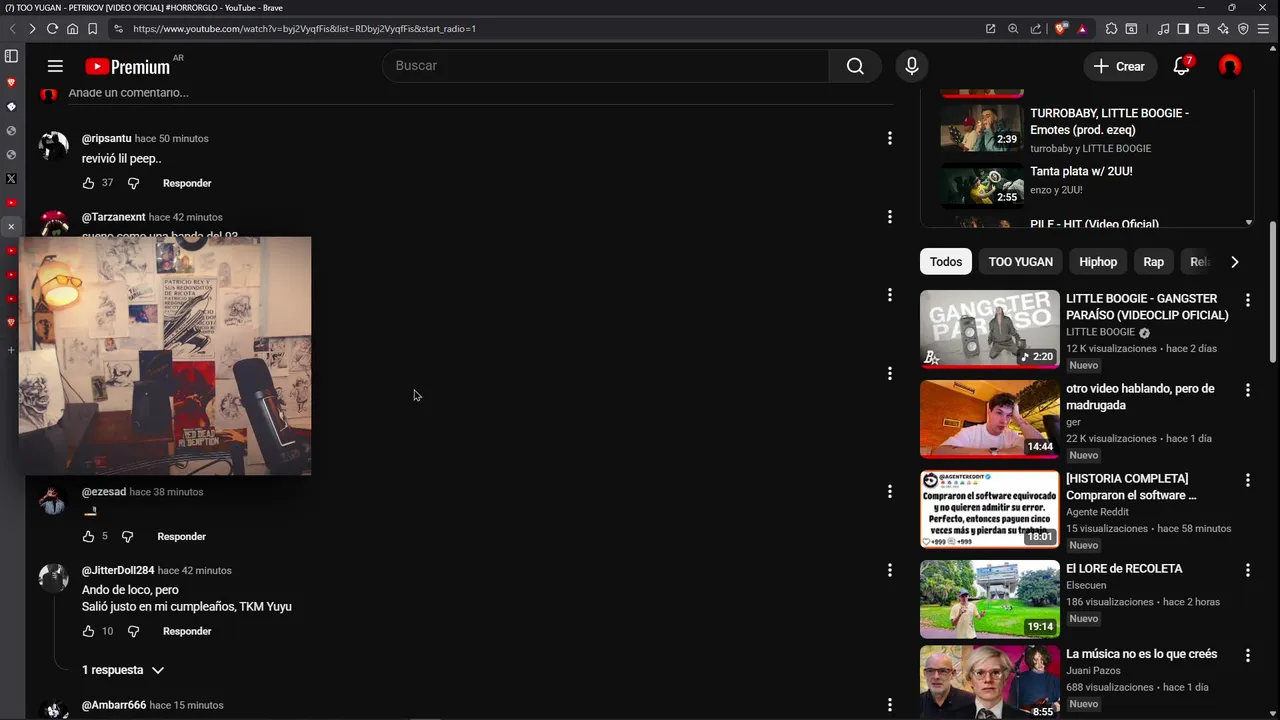1280x720 pixels.
Task: Open options menu for @JitterDoll284's comment
Action: [x=889, y=570]
